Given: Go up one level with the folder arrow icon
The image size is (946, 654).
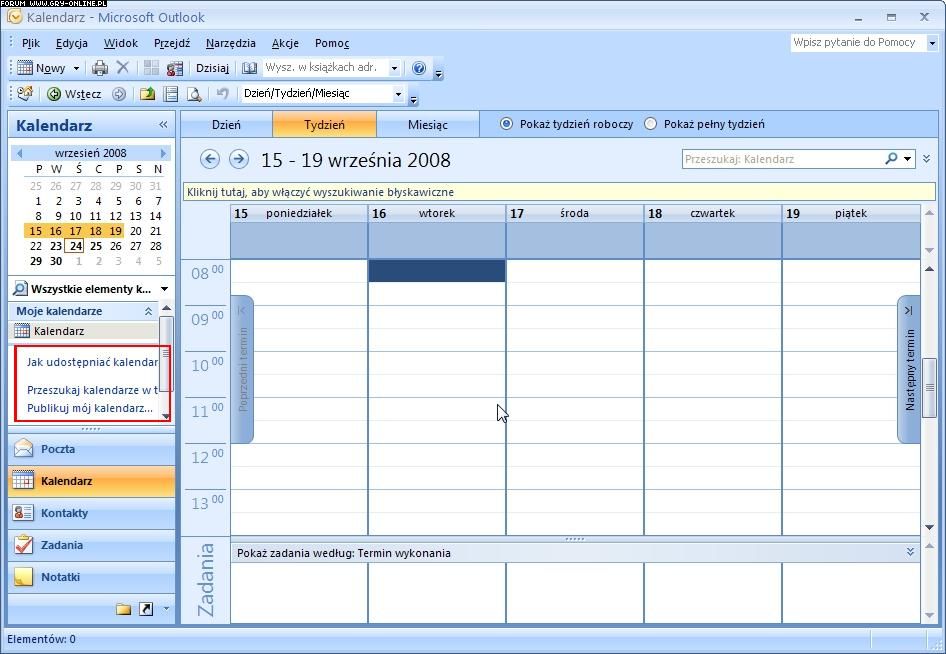Looking at the screenshot, I should (x=147, y=94).
